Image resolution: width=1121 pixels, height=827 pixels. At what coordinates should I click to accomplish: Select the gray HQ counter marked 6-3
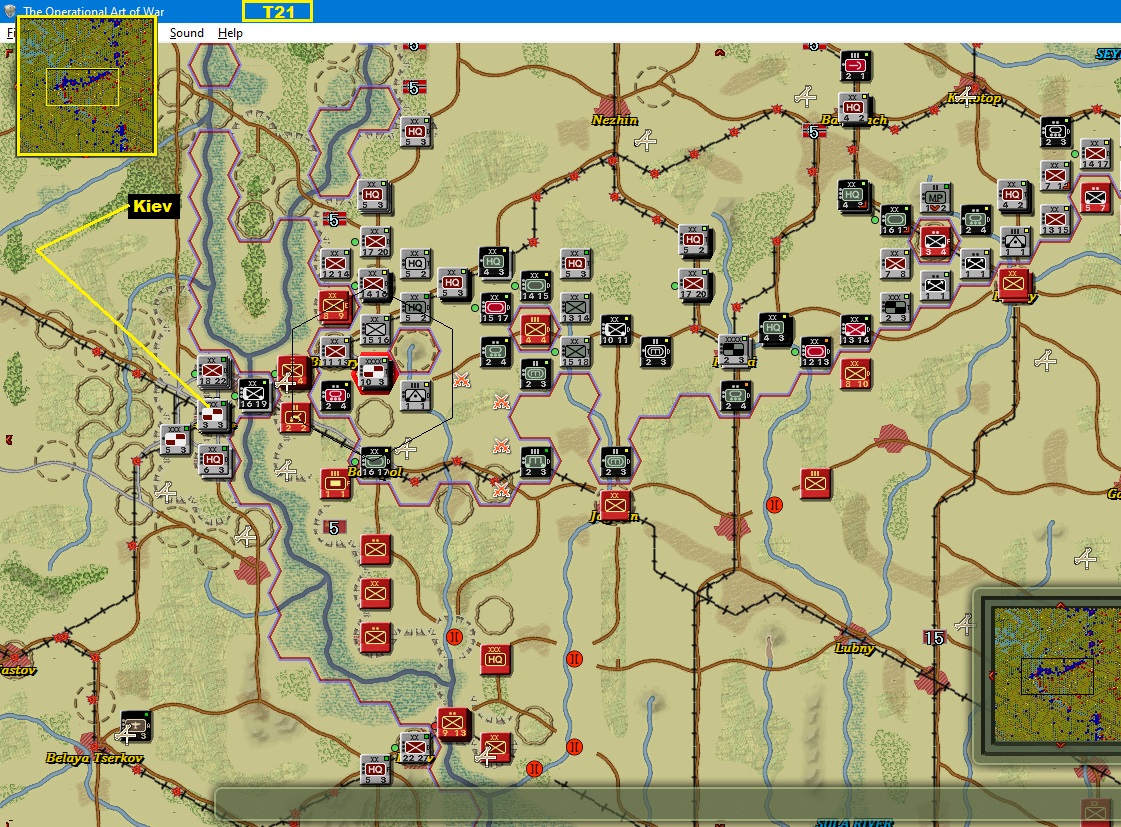tap(213, 460)
